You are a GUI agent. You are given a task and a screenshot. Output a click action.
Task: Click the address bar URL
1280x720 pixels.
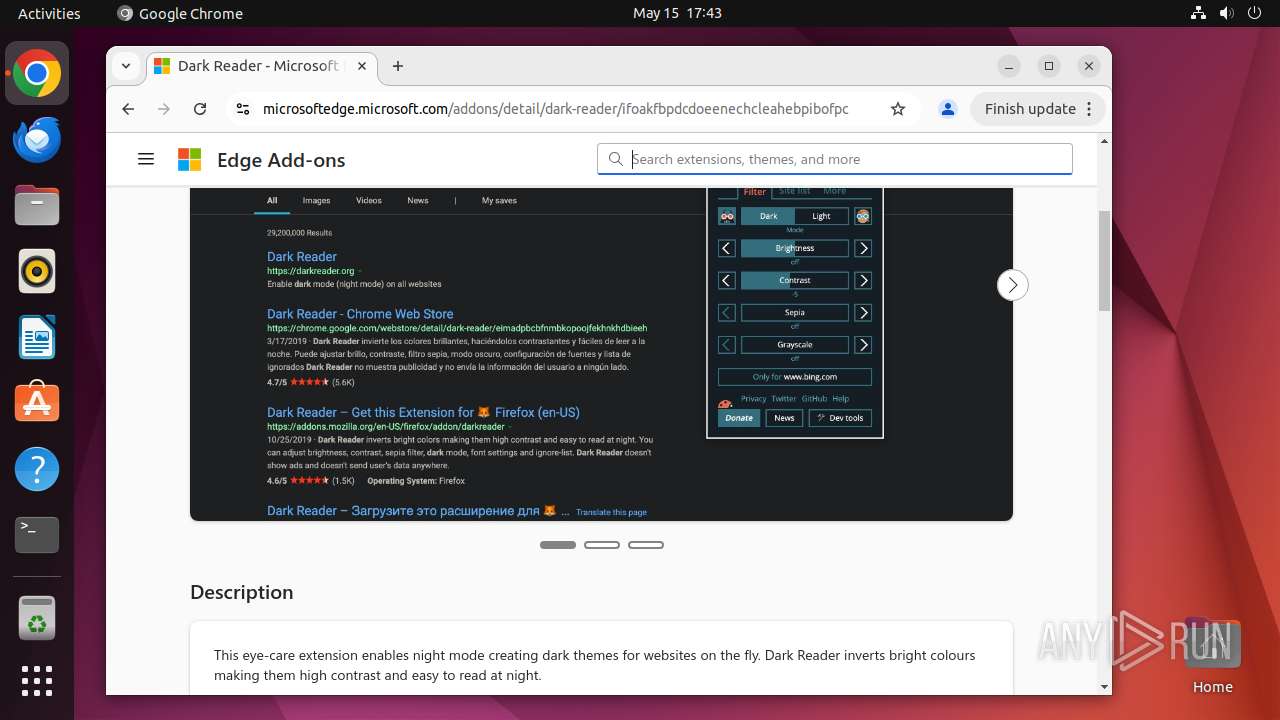(555, 109)
